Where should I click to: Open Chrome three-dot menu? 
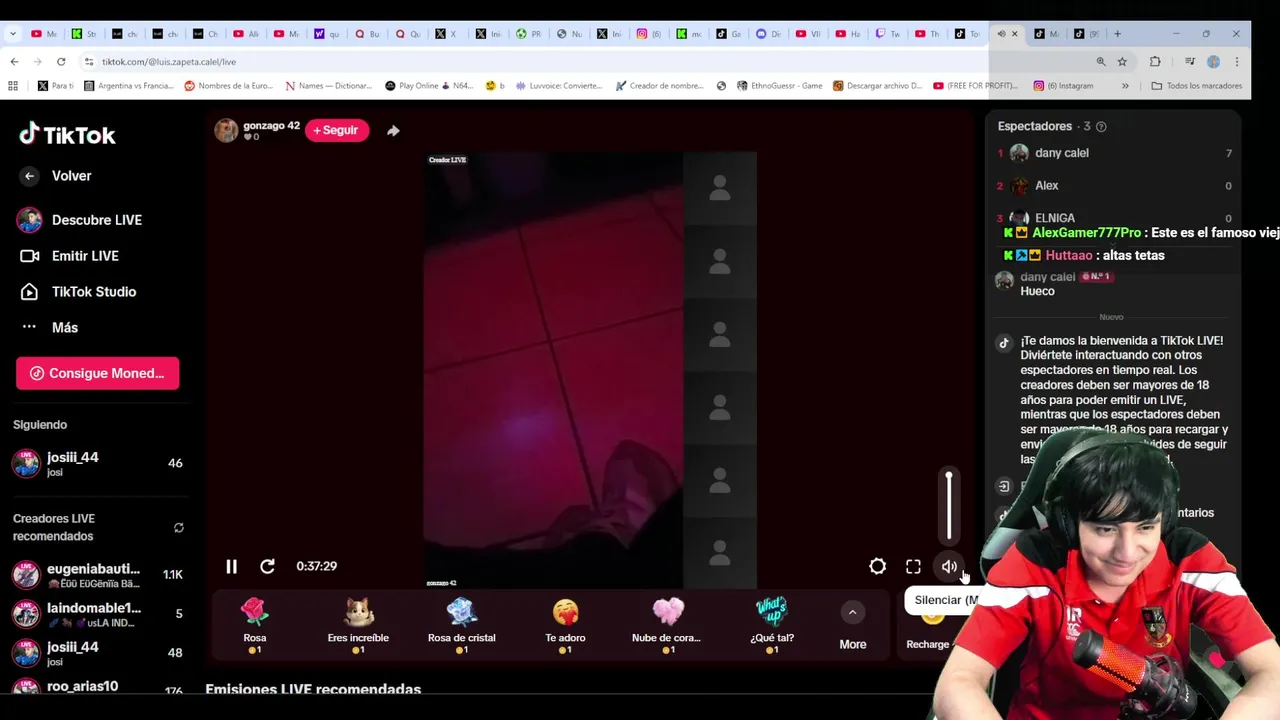pos(1237,61)
